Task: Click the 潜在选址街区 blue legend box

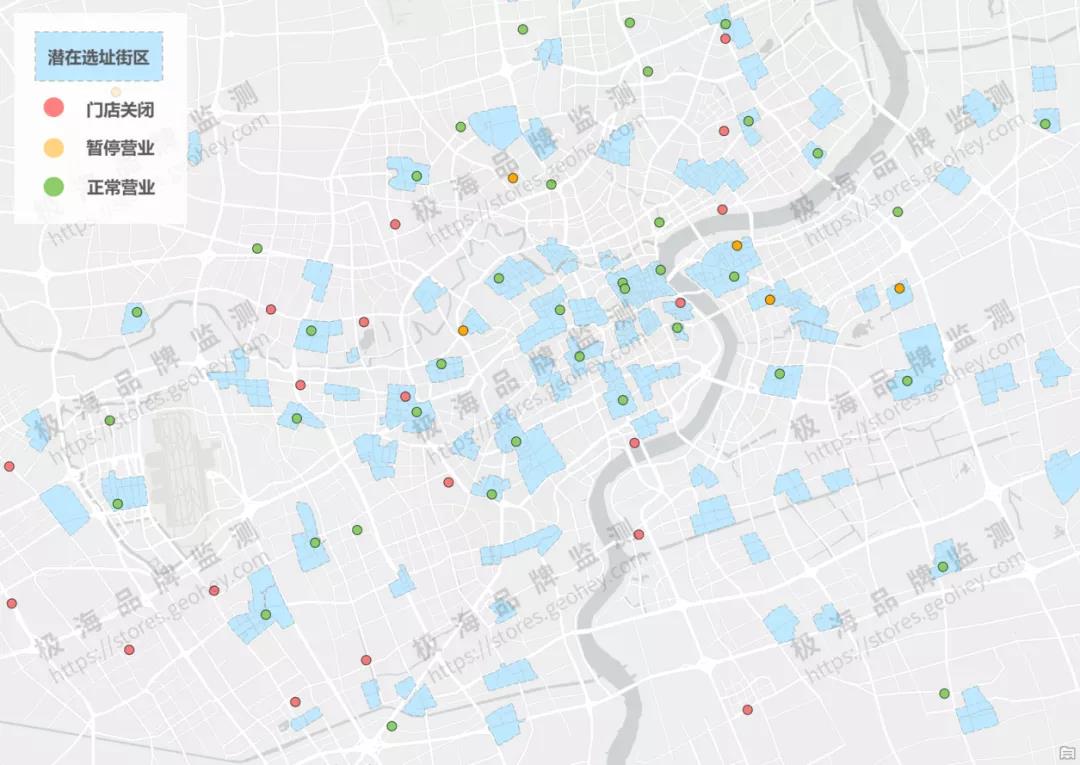Action: coord(98,59)
